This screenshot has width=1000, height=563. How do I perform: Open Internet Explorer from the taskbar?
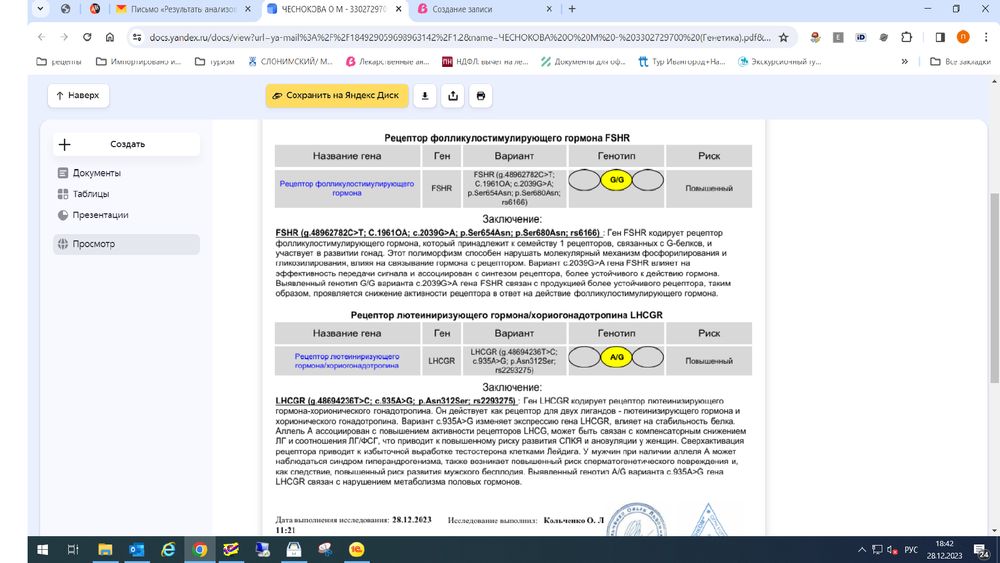point(168,550)
